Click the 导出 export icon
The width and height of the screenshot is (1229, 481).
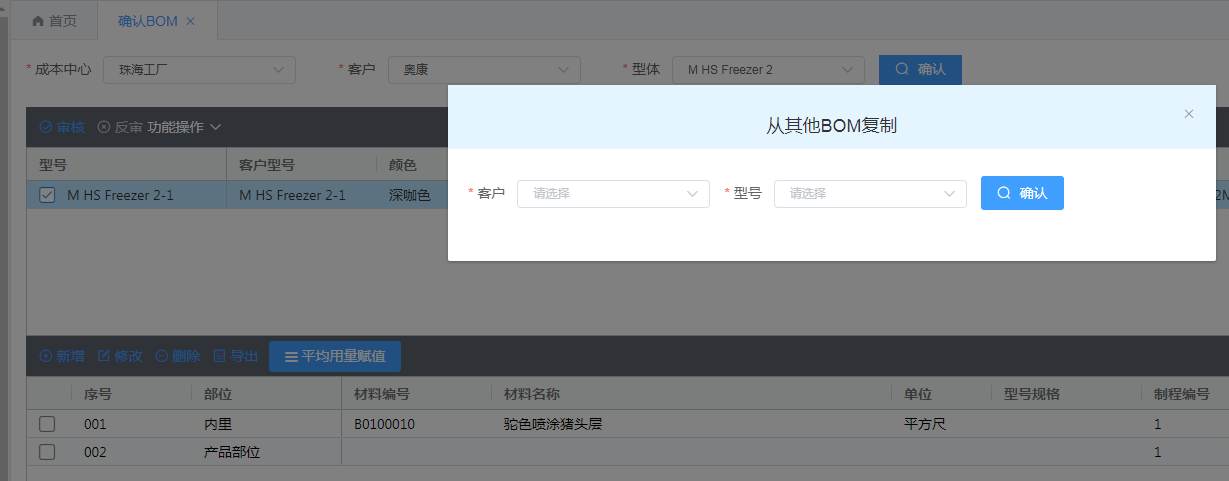click(x=220, y=357)
